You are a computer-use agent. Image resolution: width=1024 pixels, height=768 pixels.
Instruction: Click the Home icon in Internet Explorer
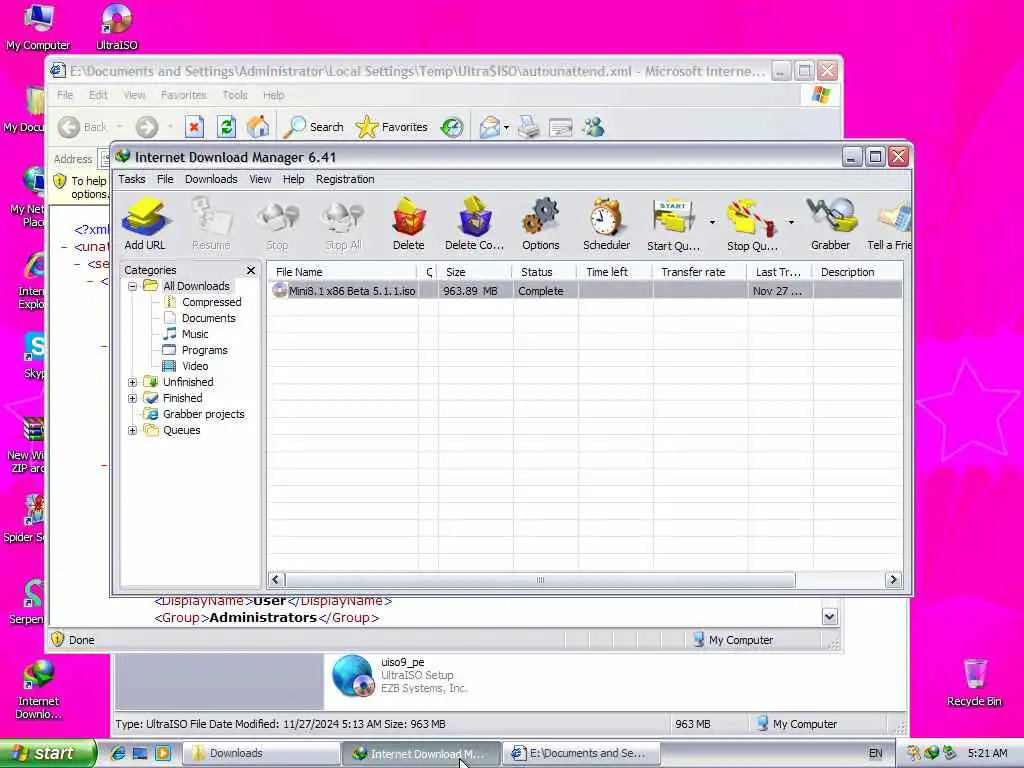pyautogui.click(x=258, y=127)
